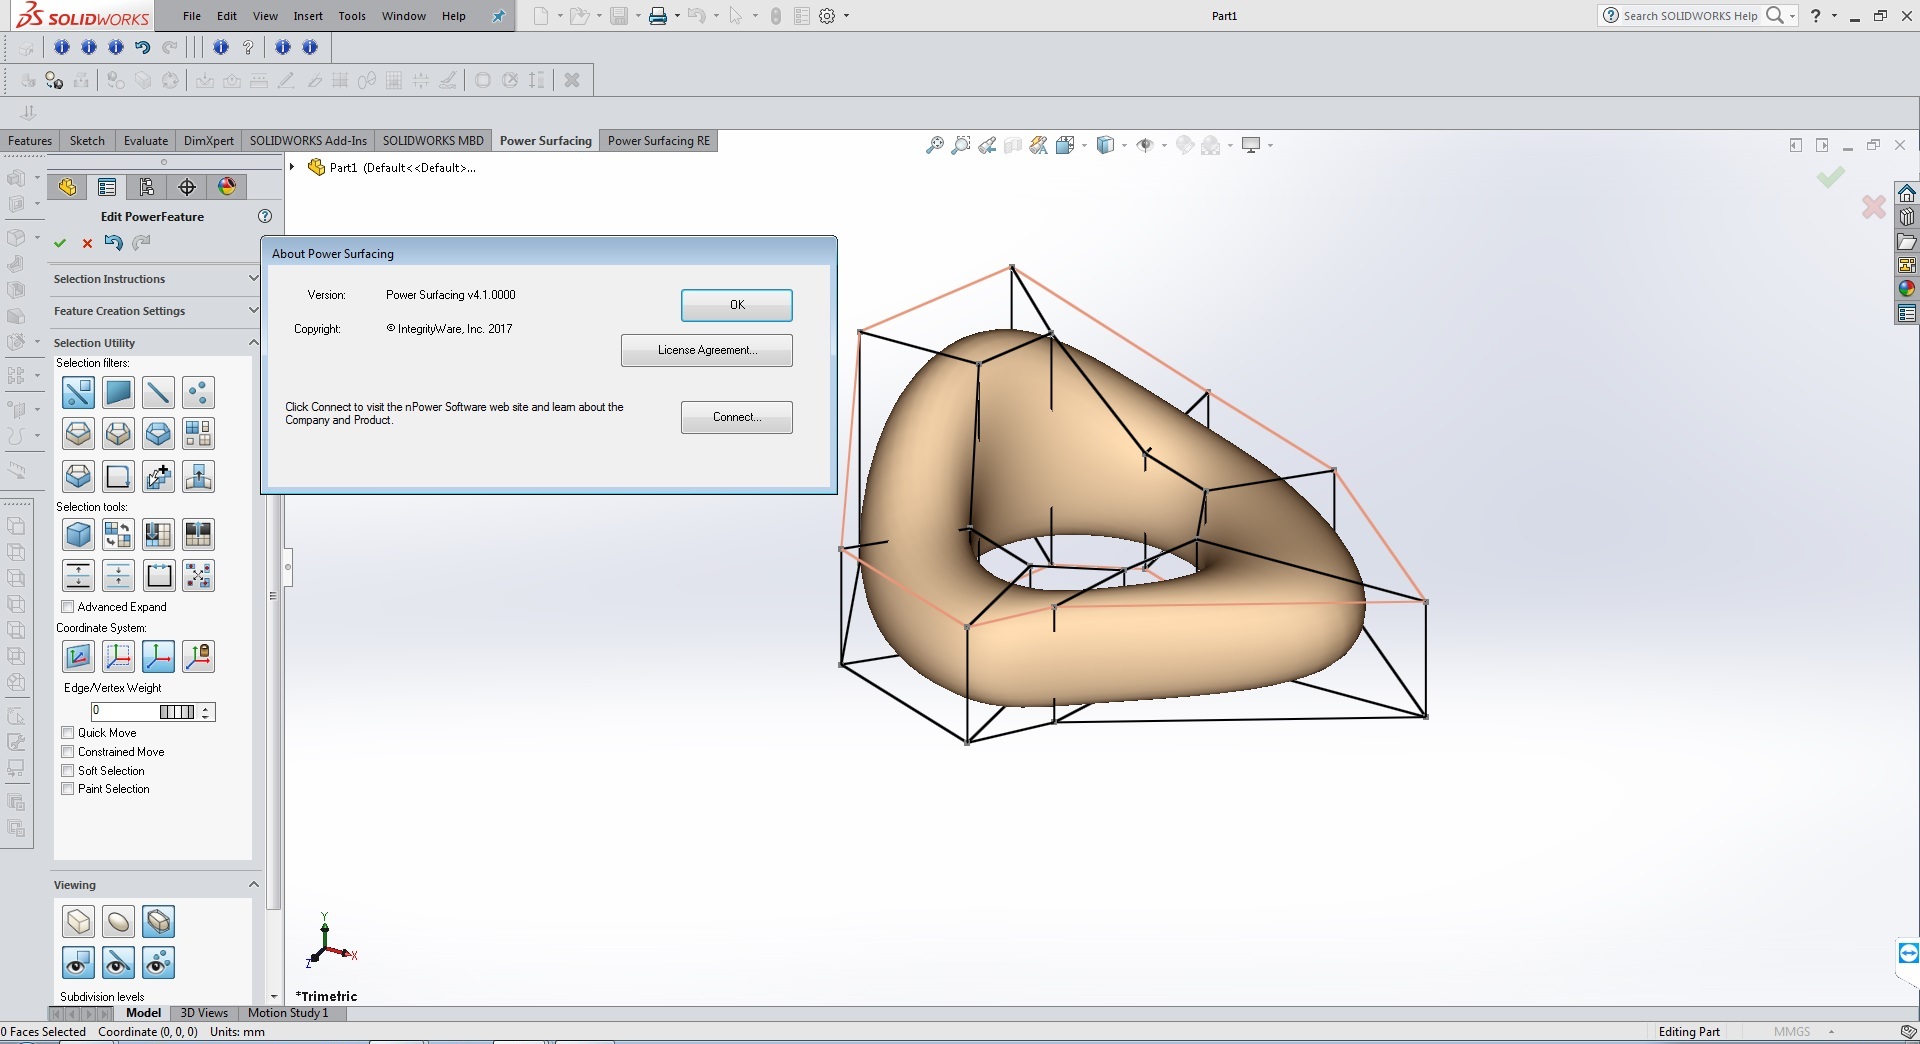1920x1044 pixels.
Task: Open Appearances color ball in task pane
Action: point(1907,289)
